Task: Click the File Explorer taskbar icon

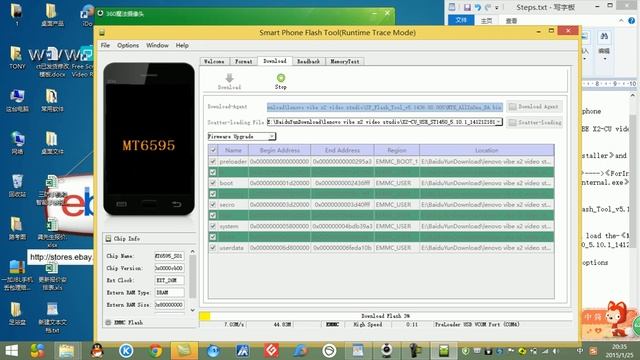Action: (x=66, y=351)
